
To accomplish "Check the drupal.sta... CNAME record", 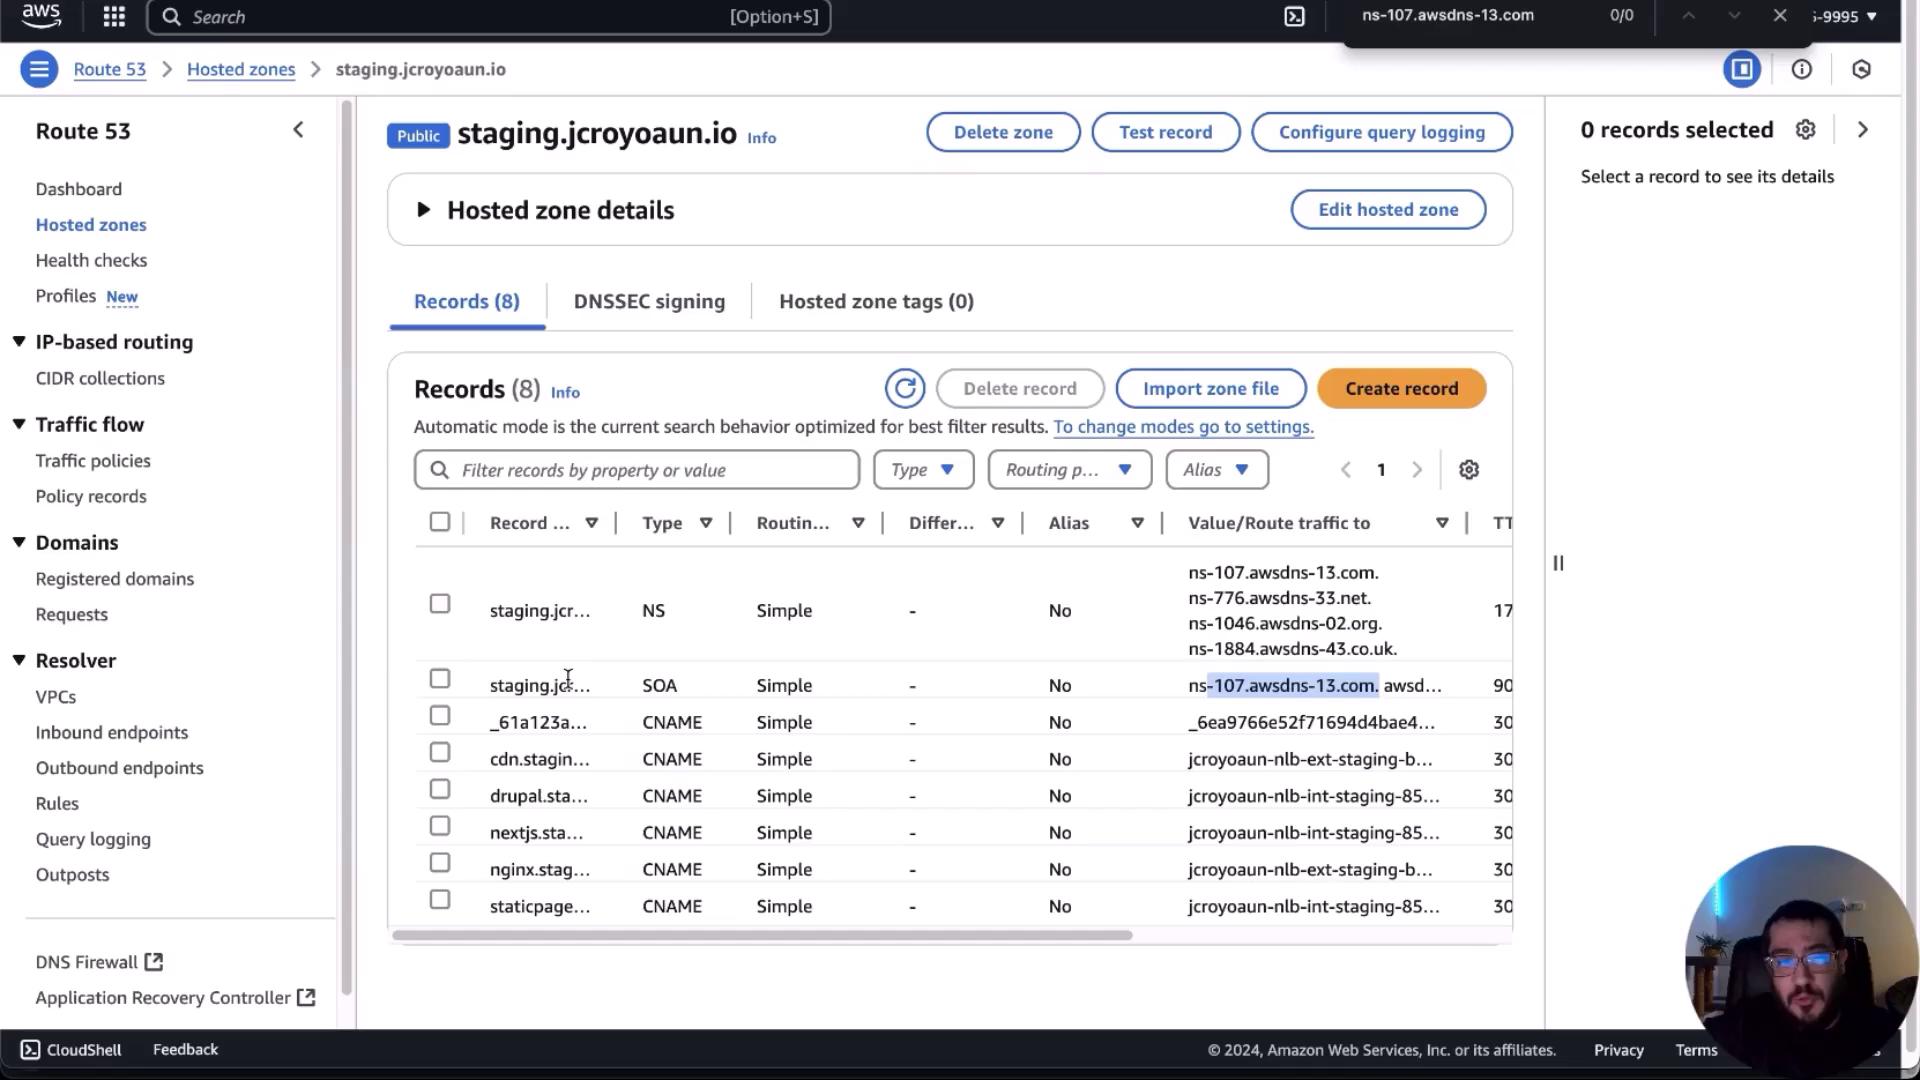I will point(440,789).
